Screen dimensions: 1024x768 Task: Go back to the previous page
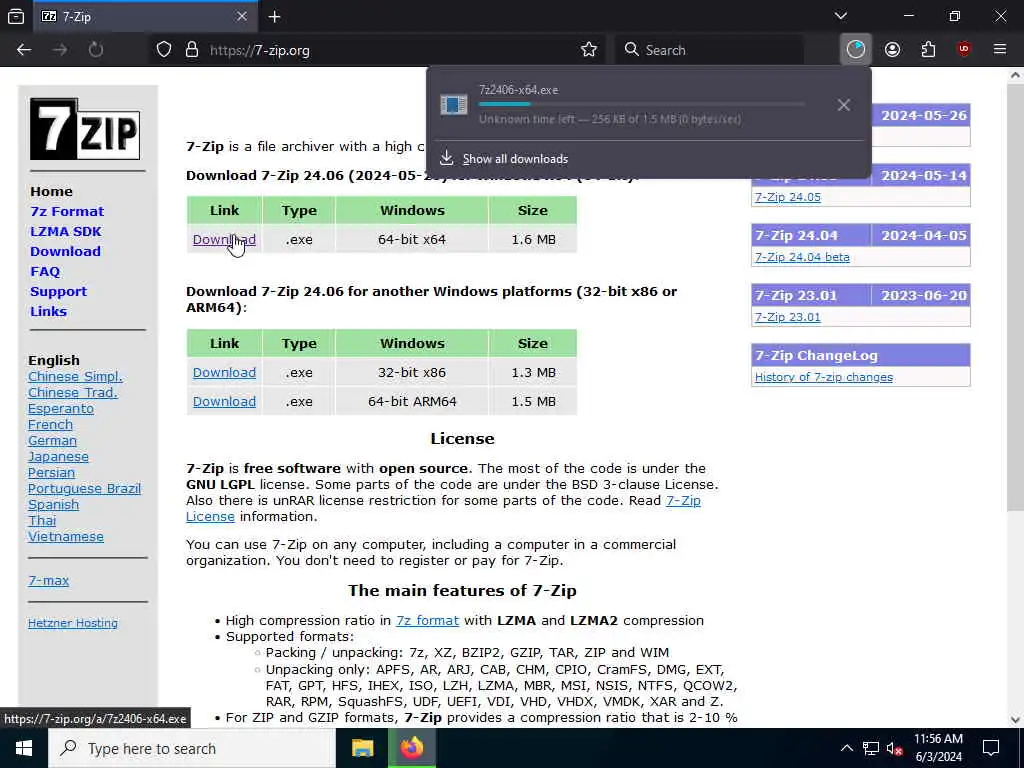(x=24, y=50)
